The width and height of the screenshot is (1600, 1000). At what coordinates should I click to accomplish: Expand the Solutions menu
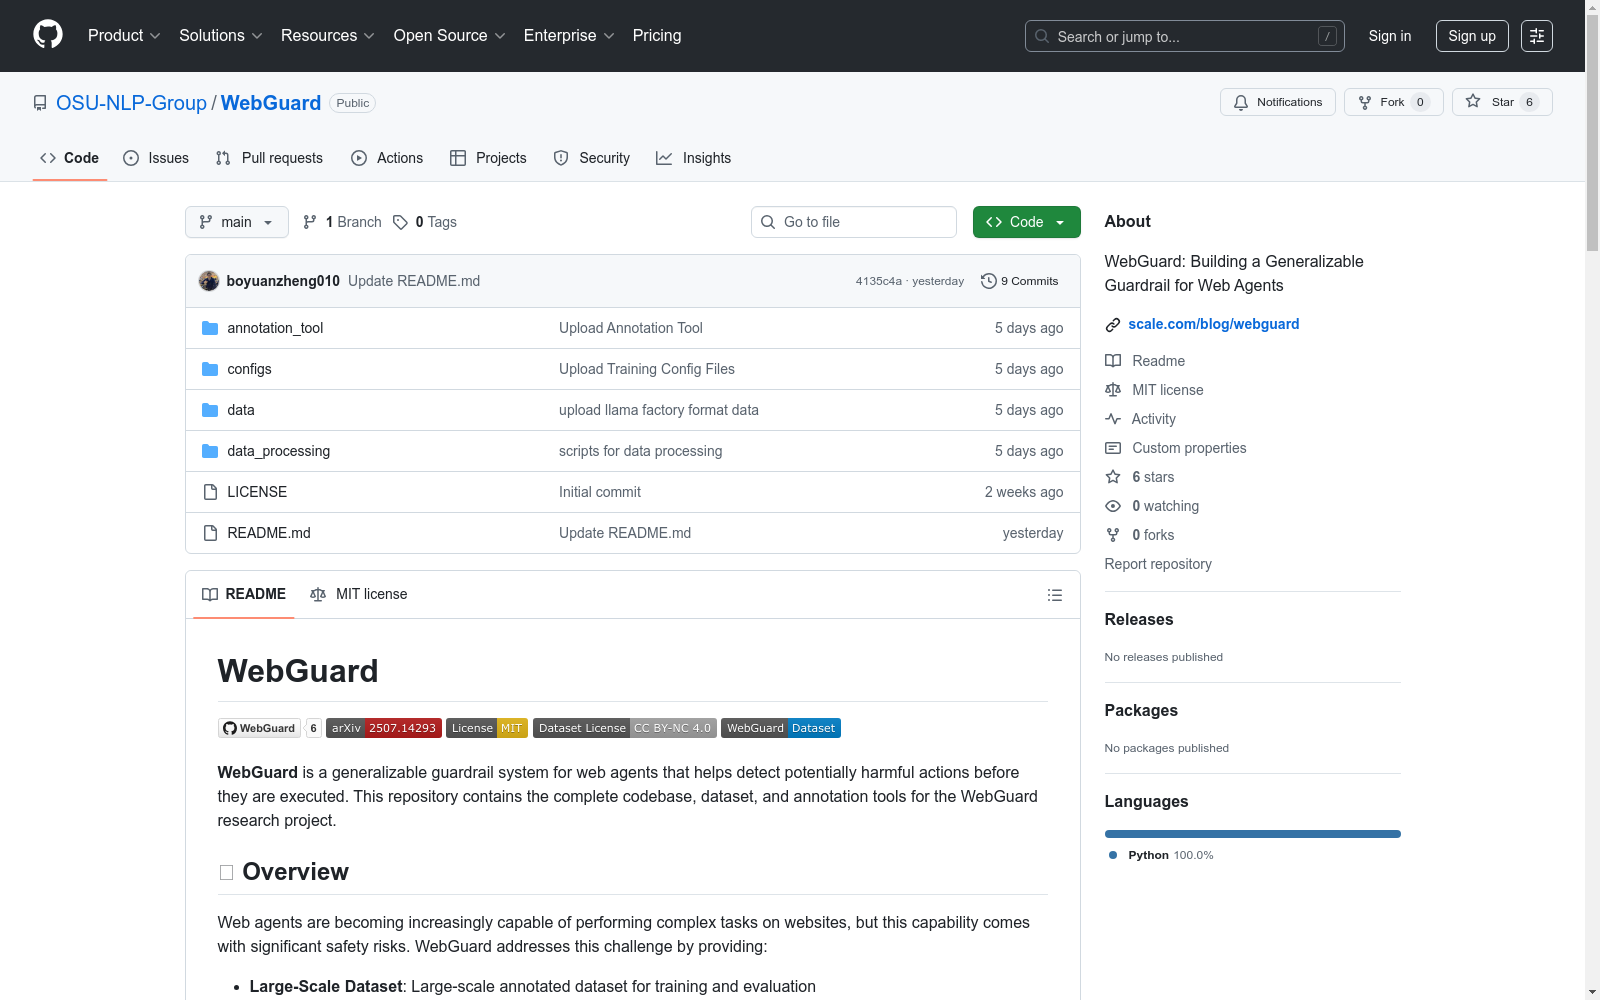[221, 36]
